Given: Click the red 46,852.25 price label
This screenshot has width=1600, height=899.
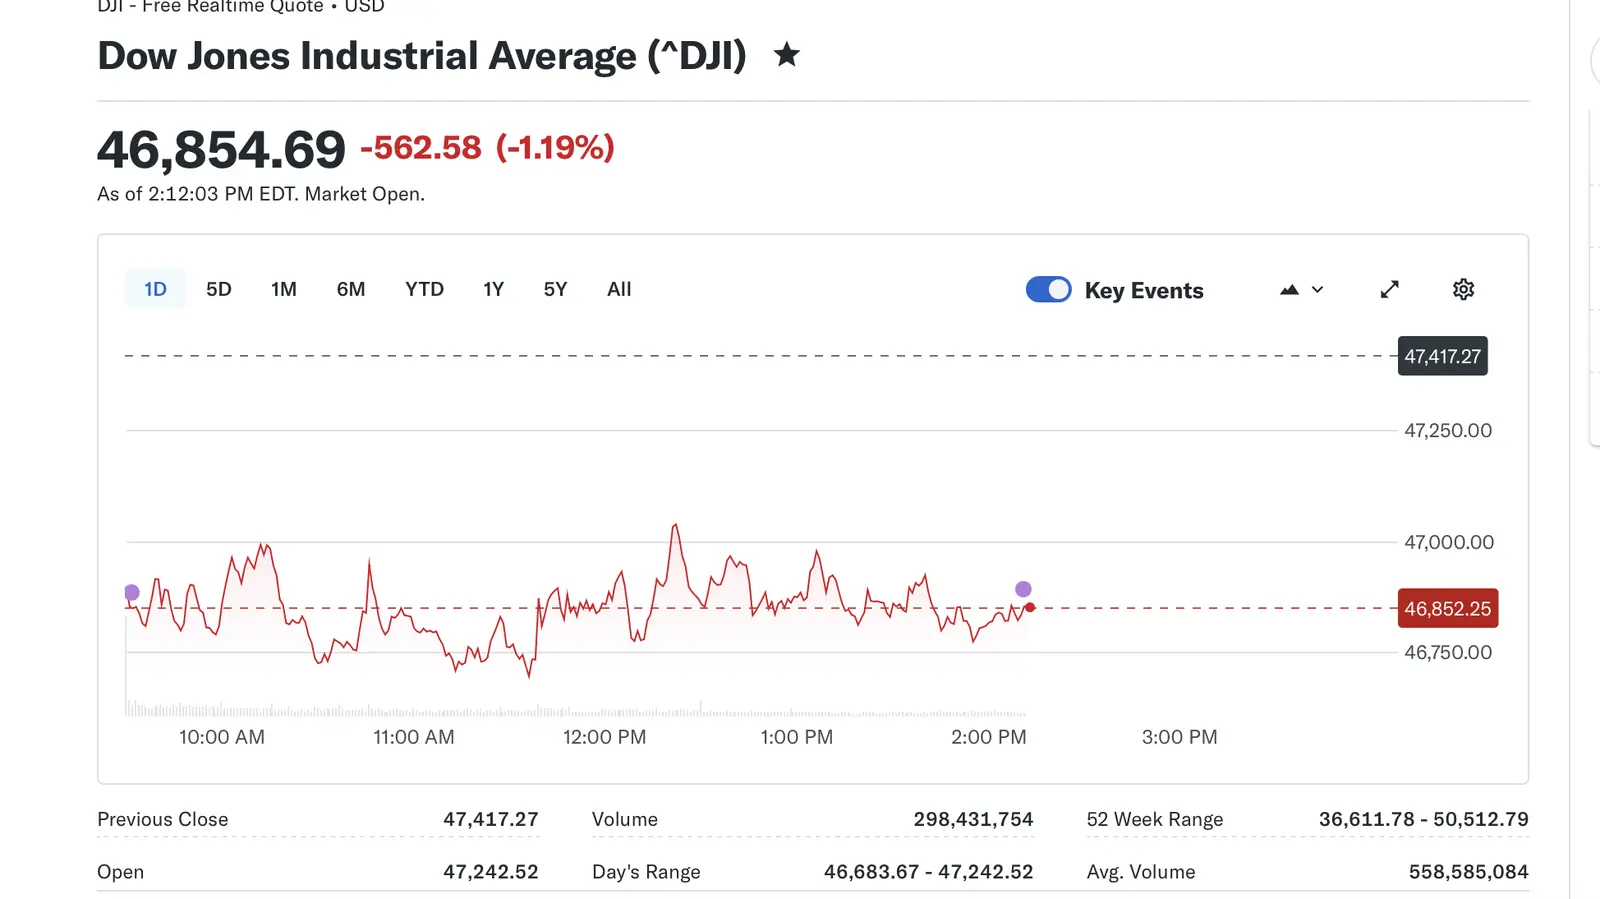Looking at the screenshot, I should point(1447,608).
